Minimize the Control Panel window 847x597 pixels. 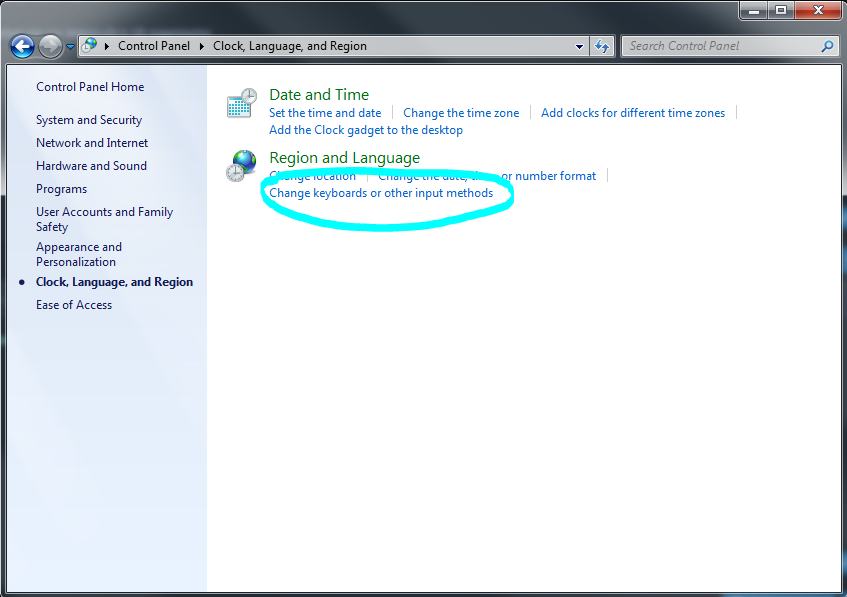click(x=754, y=10)
